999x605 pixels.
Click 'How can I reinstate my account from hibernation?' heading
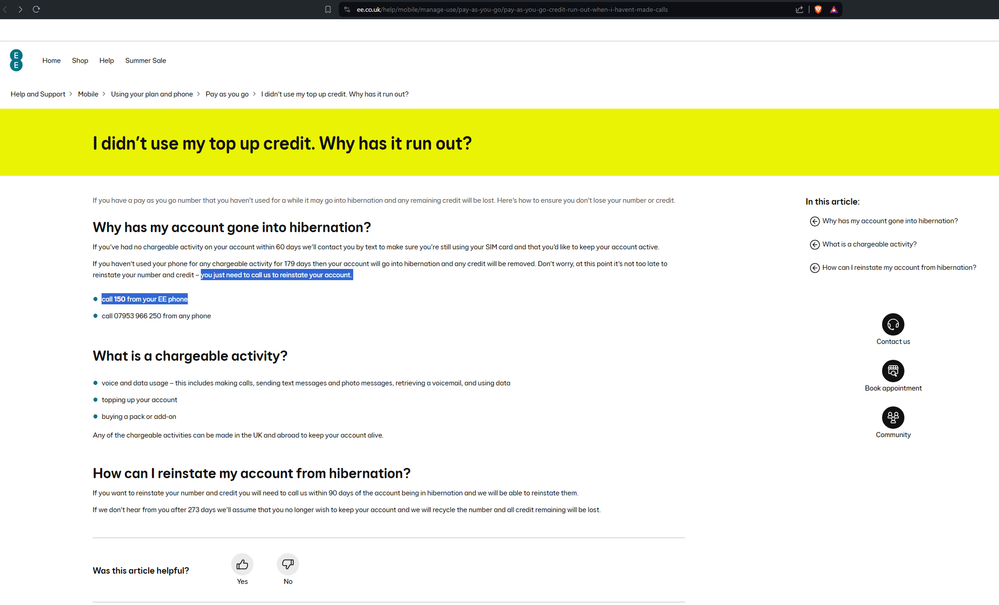pyautogui.click(x=252, y=474)
